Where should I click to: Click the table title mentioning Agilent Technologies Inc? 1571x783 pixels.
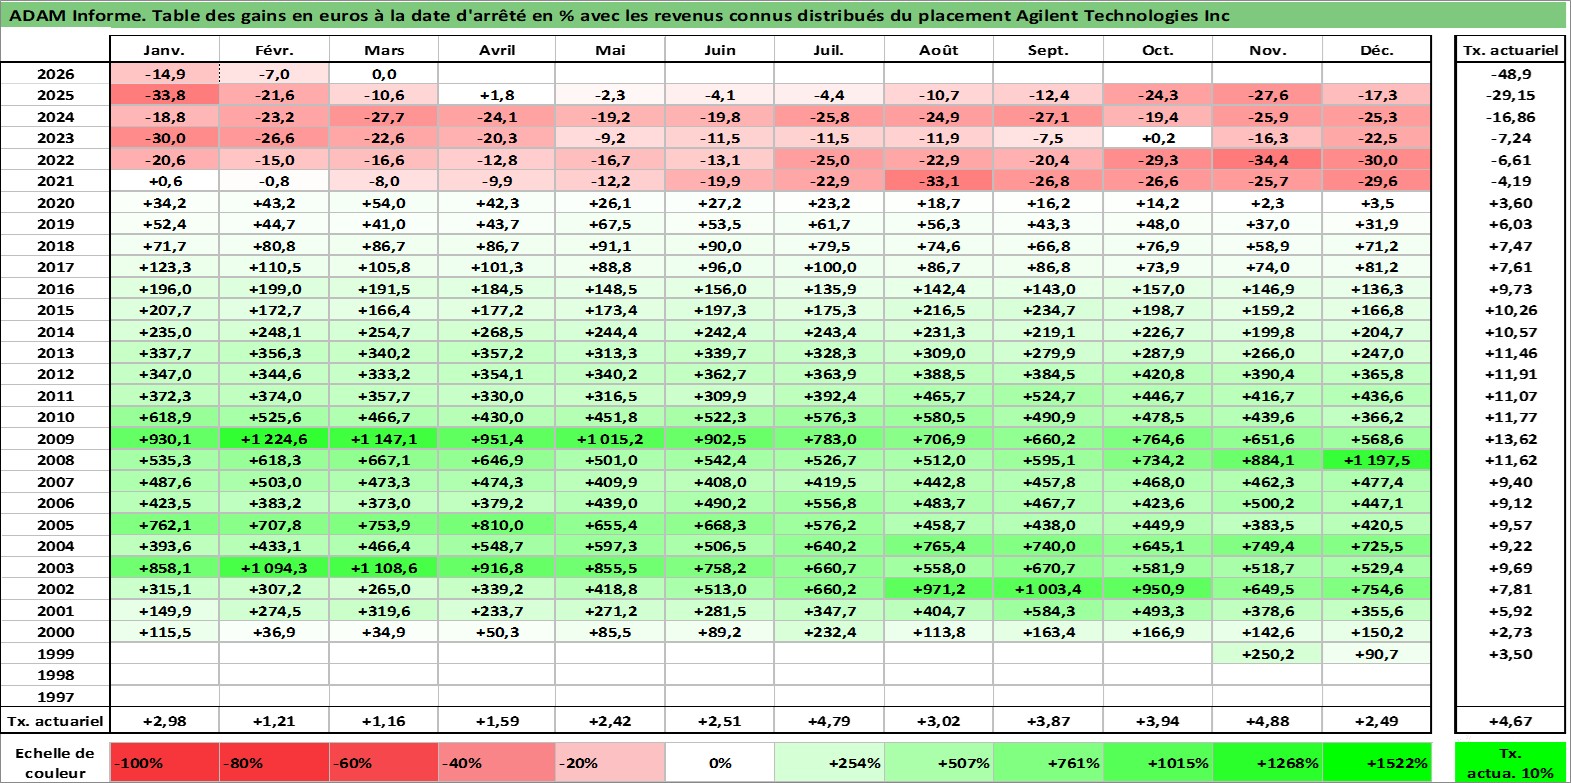[x=619, y=15]
